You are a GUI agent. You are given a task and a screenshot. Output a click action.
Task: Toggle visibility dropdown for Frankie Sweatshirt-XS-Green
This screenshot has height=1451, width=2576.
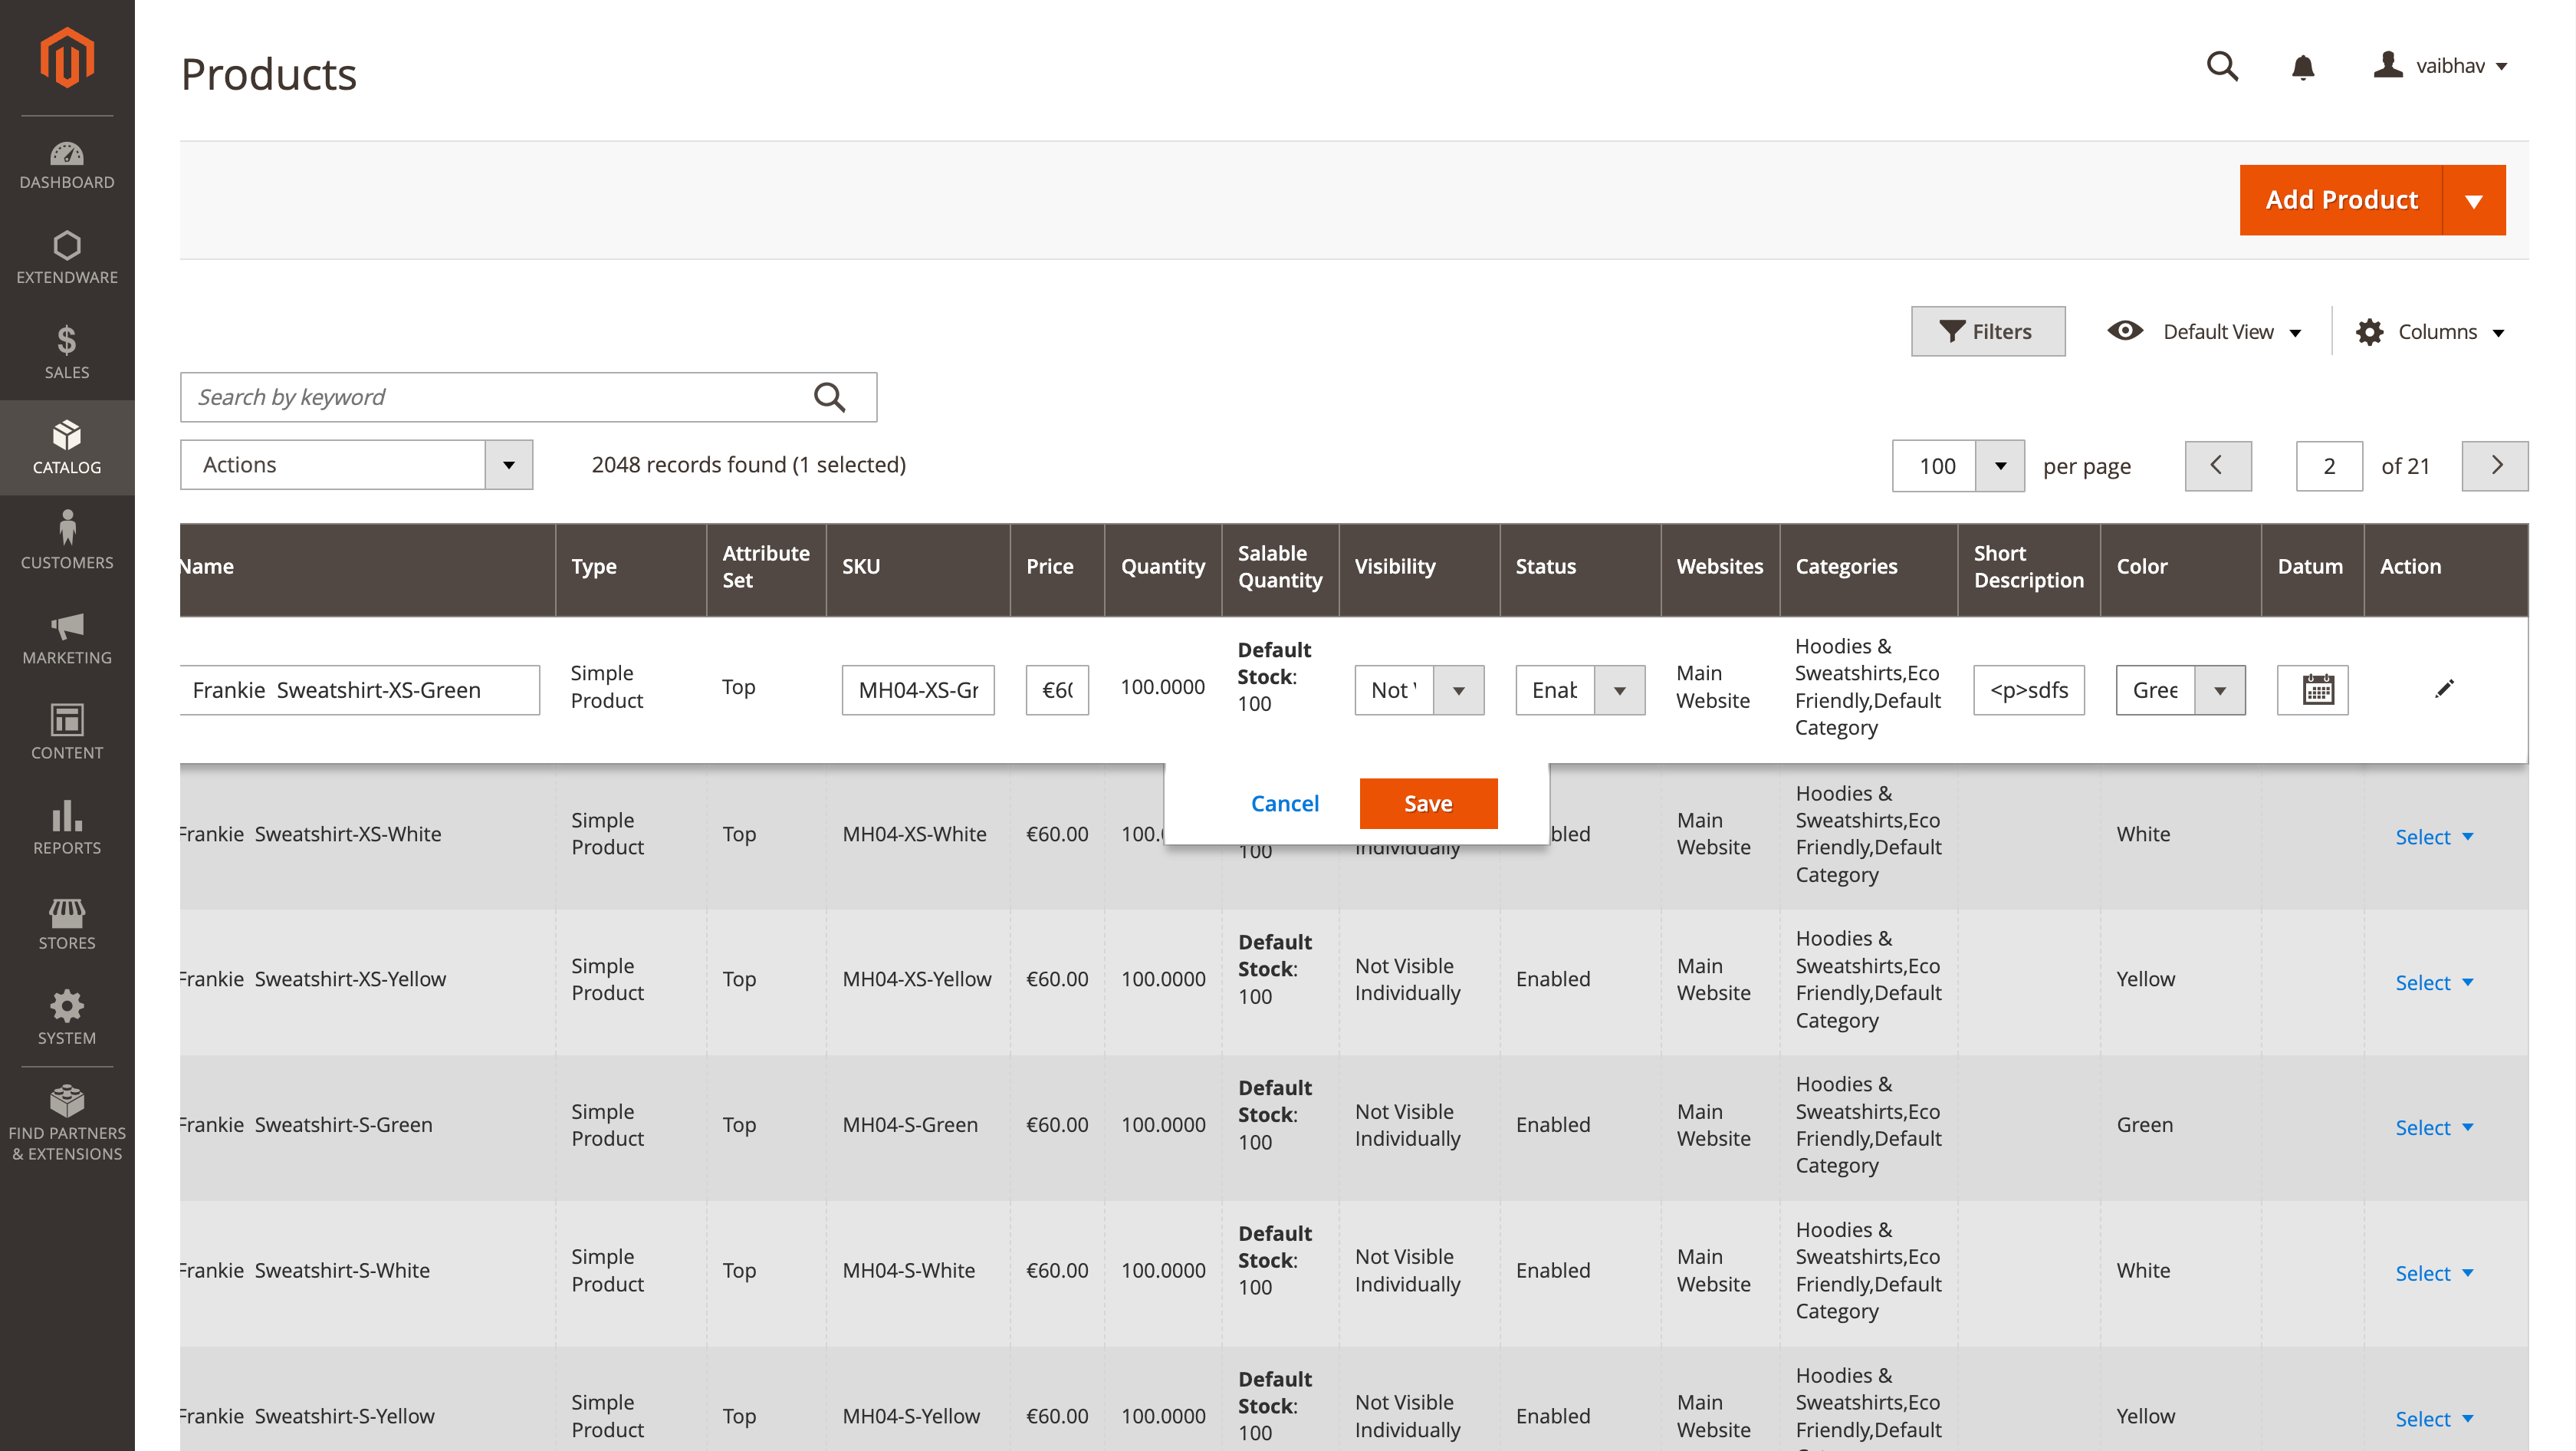[x=1458, y=689]
